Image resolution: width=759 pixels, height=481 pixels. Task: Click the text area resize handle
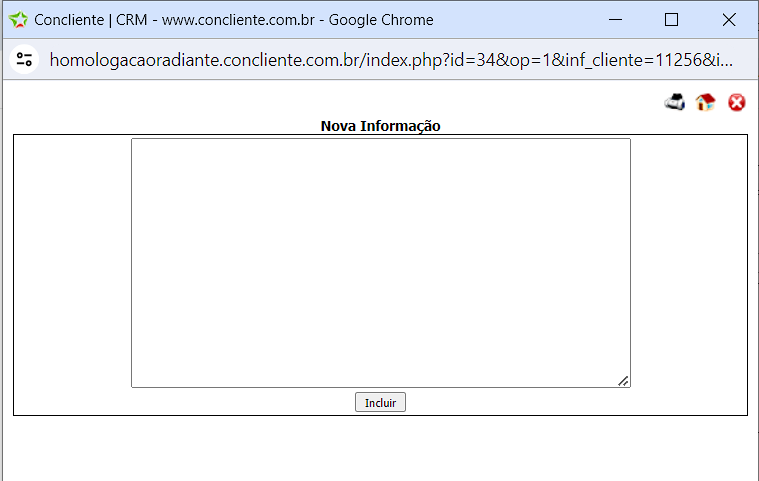[x=623, y=380]
